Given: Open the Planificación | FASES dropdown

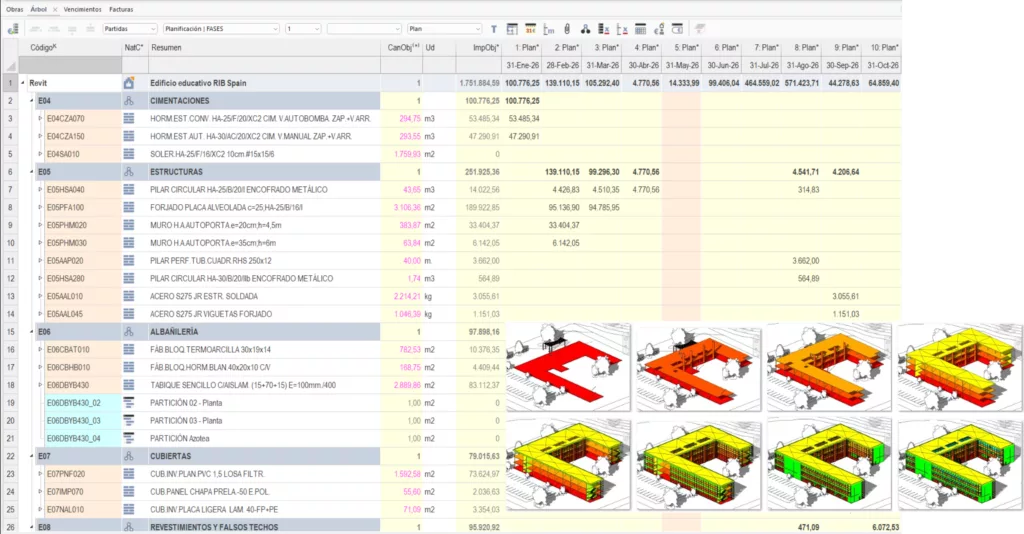Looking at the screenshot, I should pos(221,29).
